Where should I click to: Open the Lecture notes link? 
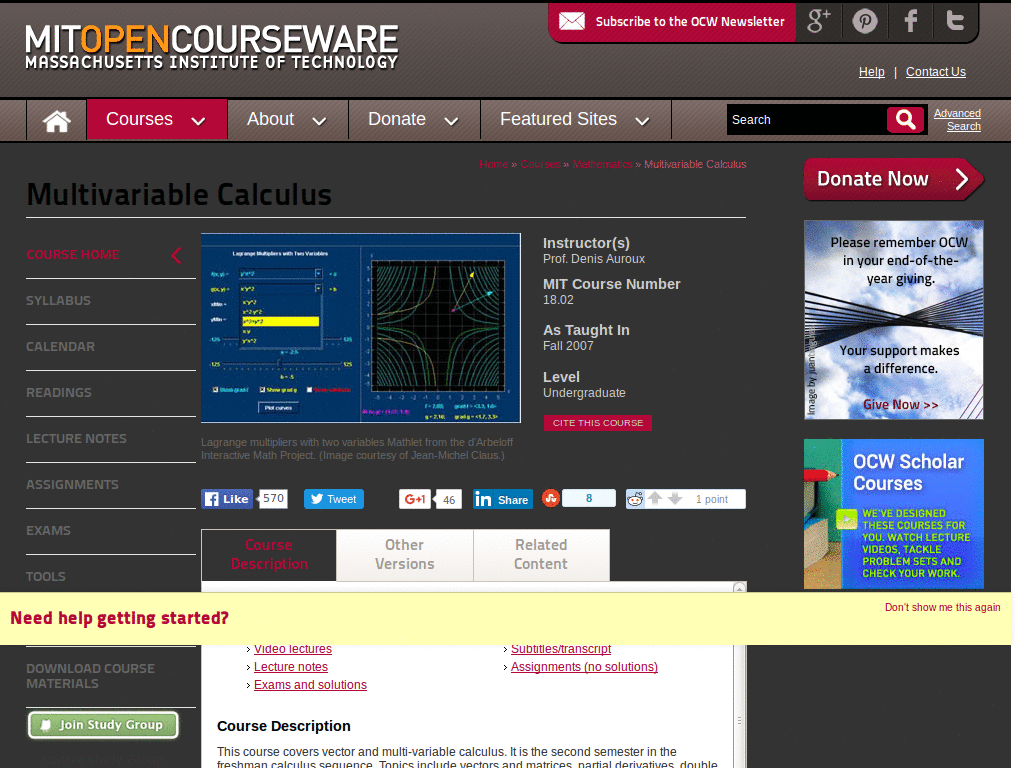point(290,667)
